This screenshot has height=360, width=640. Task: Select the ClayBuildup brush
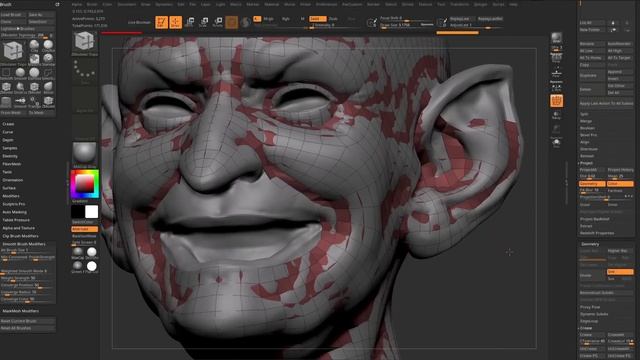click(48, 45)
